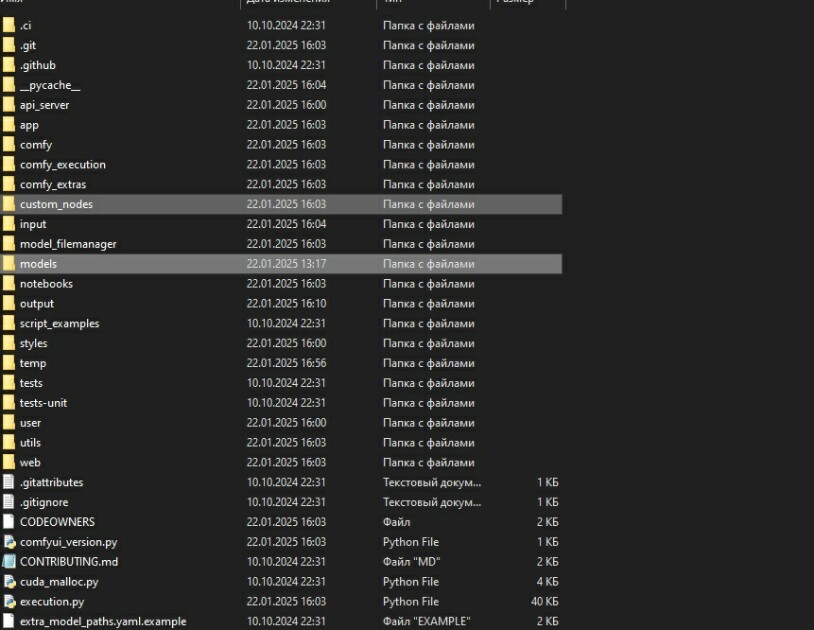The height and width of the screenshot is (630, 814).
Task: Select the models folder name
Action: 38,264
